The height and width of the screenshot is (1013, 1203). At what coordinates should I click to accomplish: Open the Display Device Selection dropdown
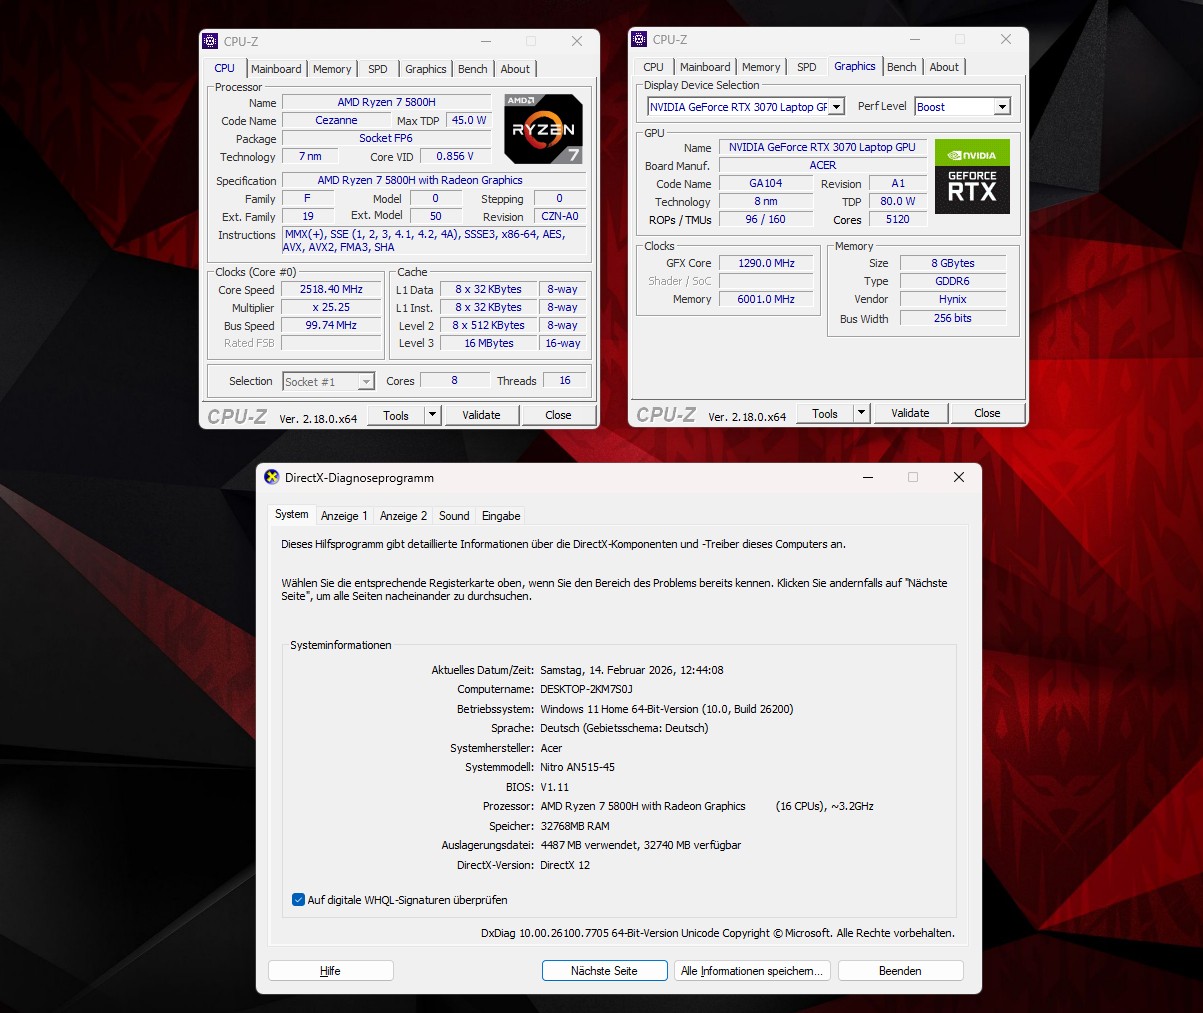click(836, 107)
